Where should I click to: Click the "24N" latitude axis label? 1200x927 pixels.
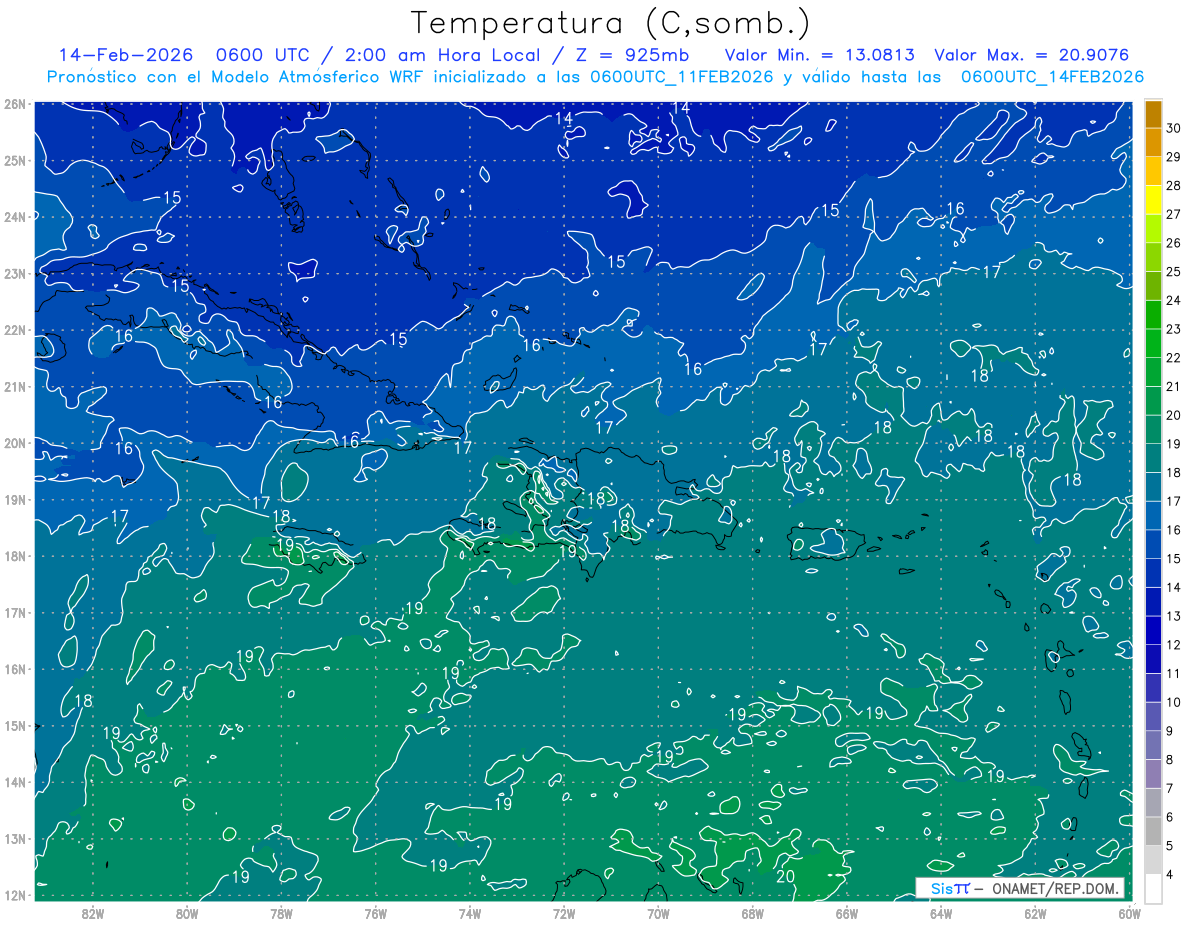pos(14,217)
